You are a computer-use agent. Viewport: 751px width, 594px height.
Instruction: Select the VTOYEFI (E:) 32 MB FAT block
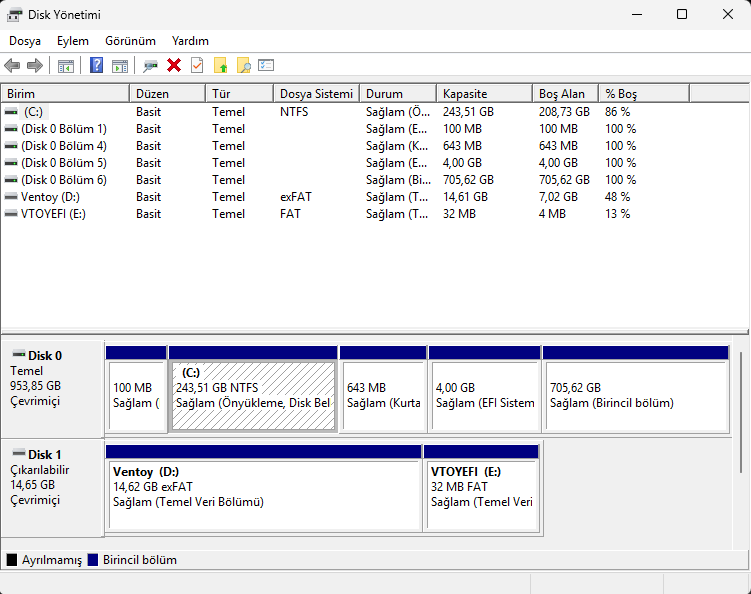(481, 488)
